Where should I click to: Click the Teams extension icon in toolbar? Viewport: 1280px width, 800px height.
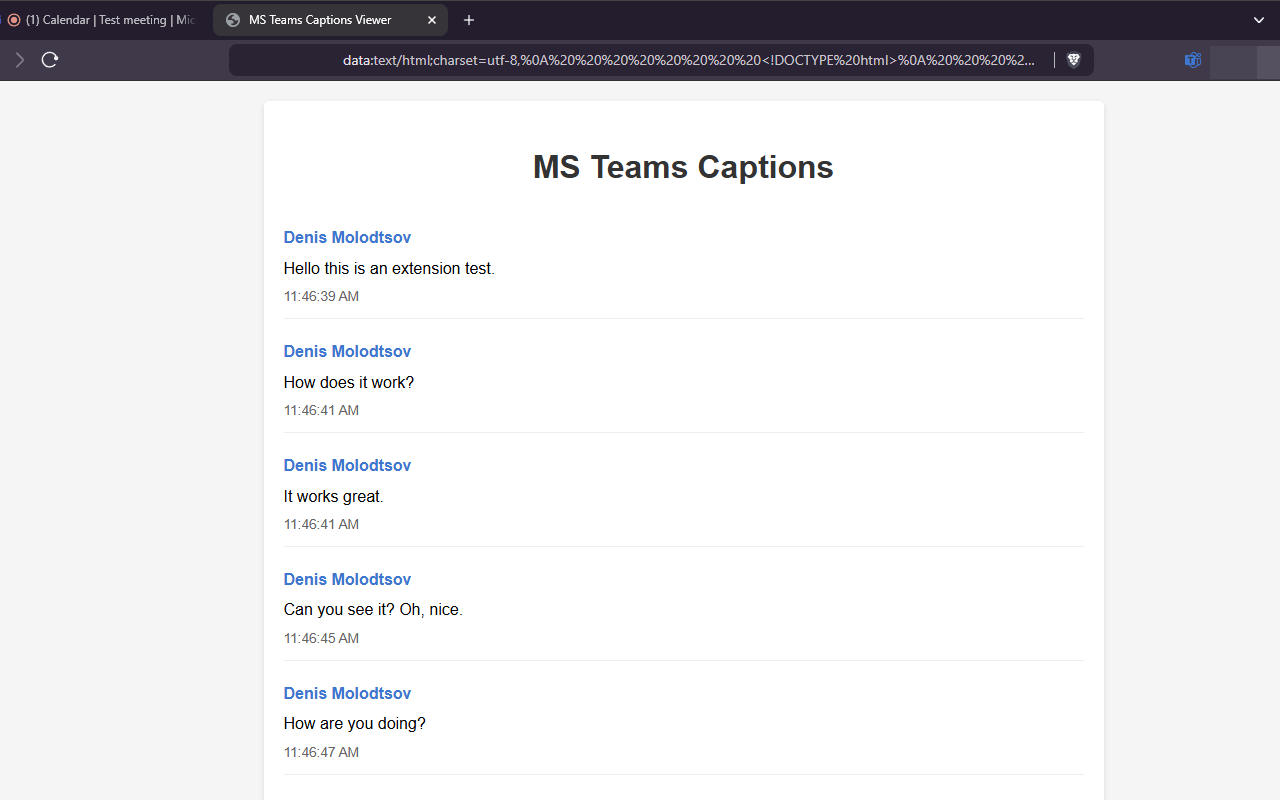tap(1193, 60)
